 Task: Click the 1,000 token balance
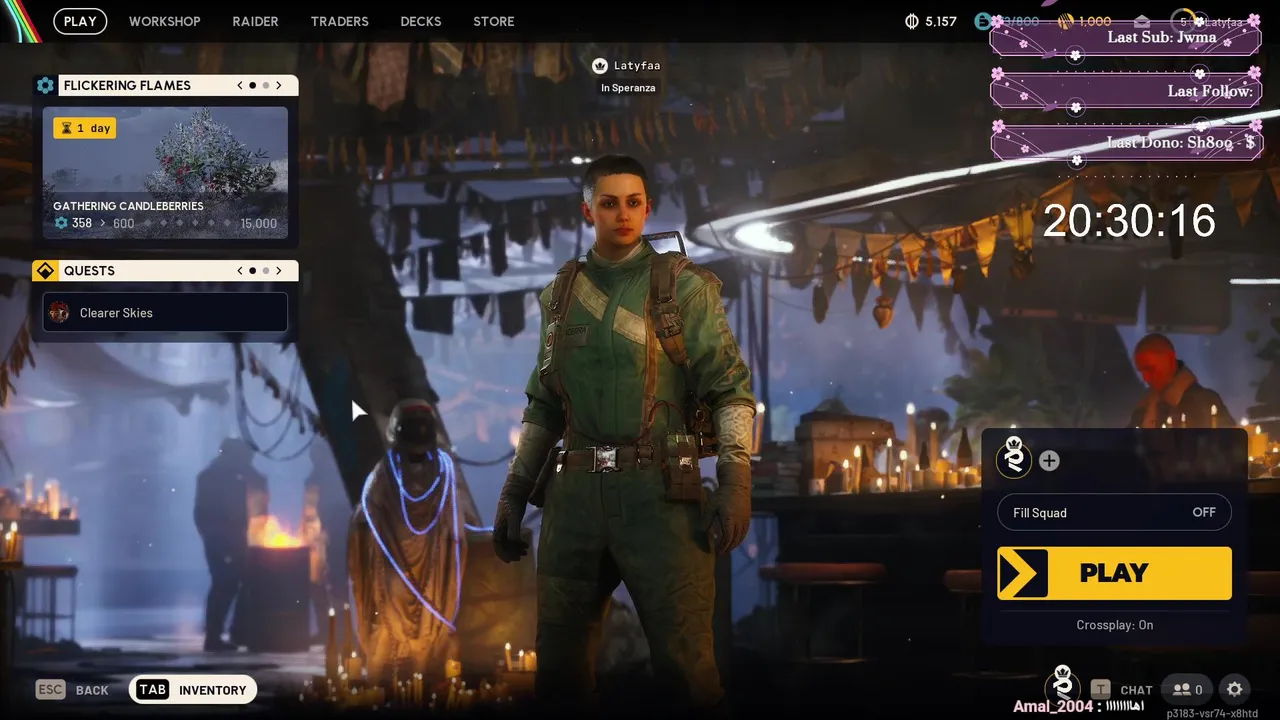pyautogui.click(x=1095, y=21)
